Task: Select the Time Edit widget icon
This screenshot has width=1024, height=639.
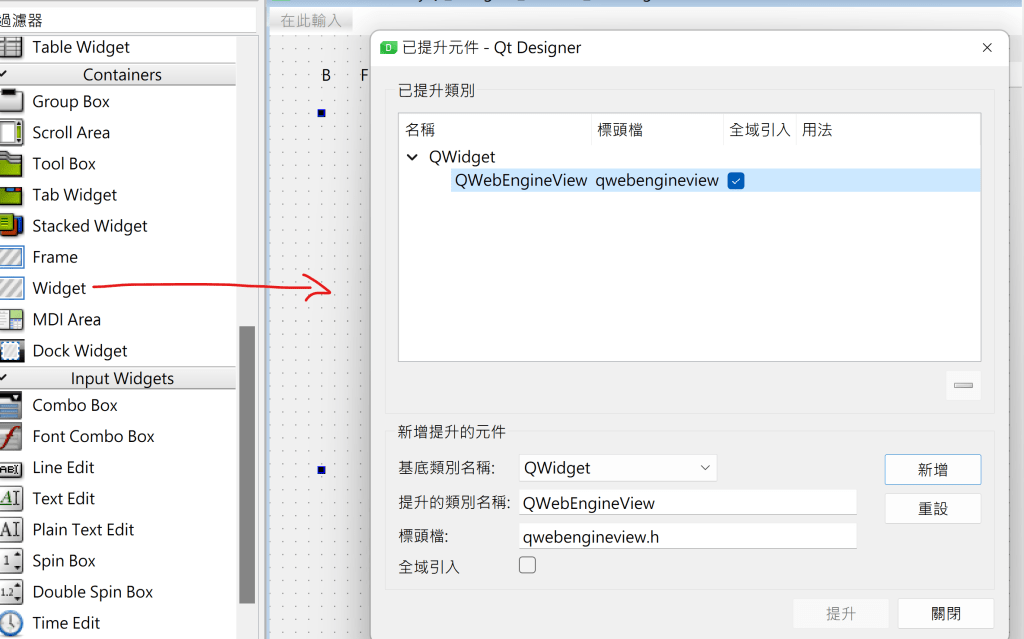Action: click(11, 623)
